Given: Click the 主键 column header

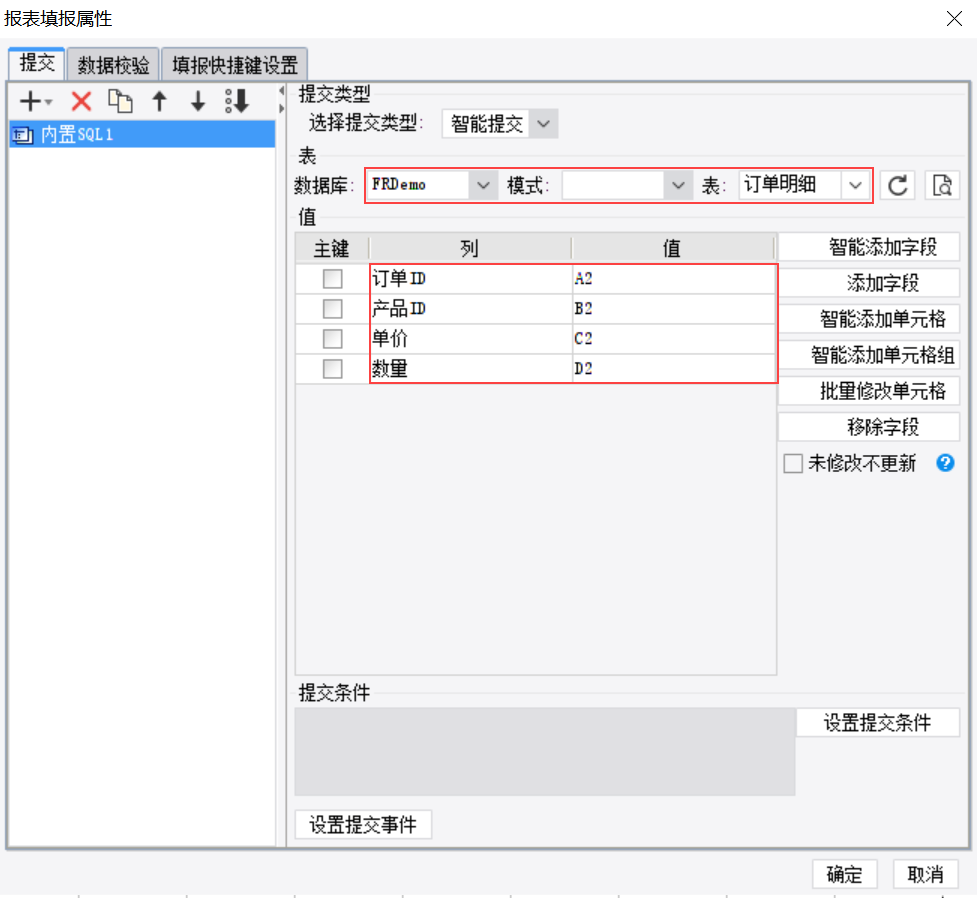Looking at the screenshot, I should [x=332, y=249].
